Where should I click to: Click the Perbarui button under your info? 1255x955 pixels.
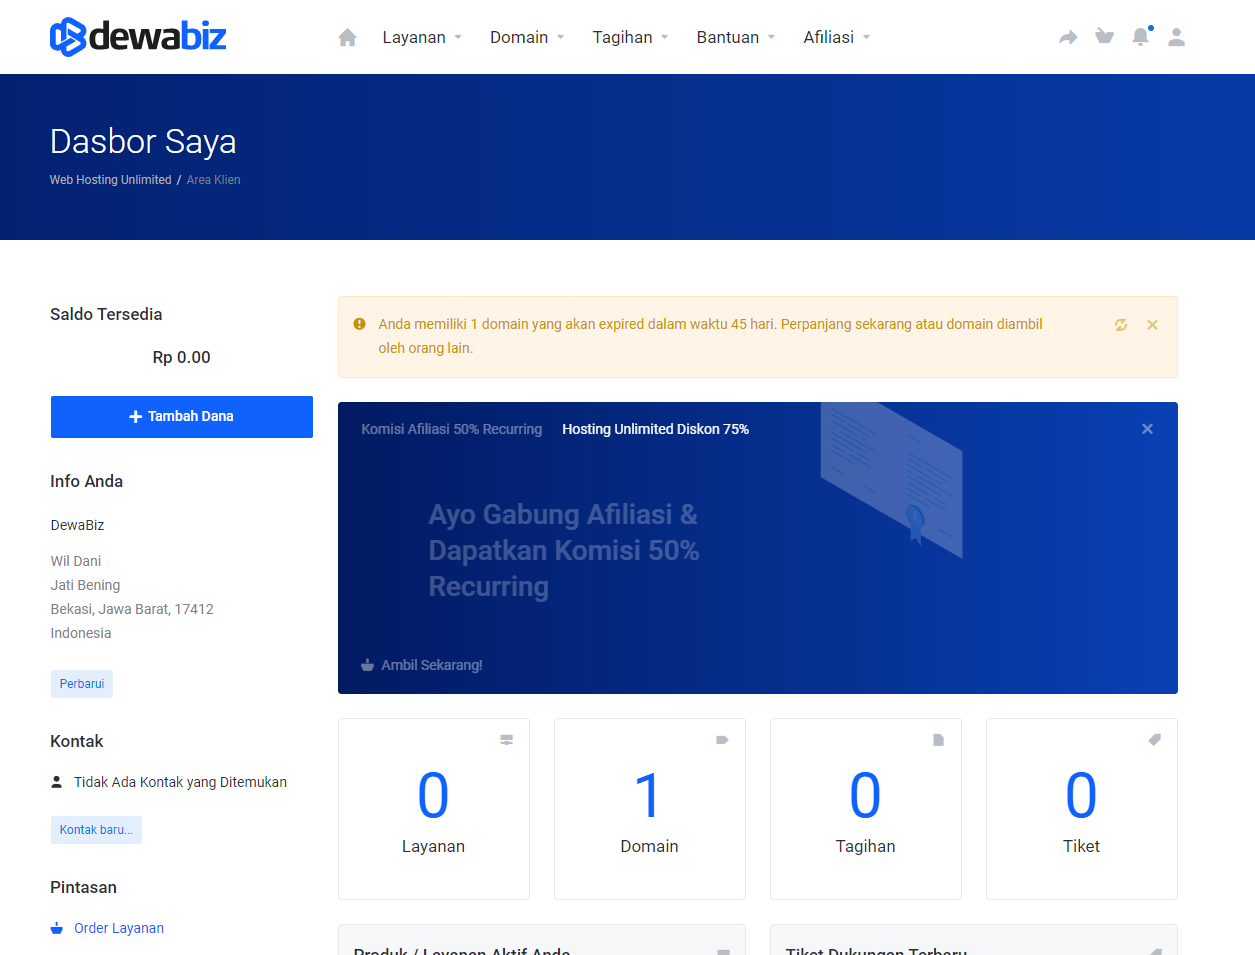81,683
